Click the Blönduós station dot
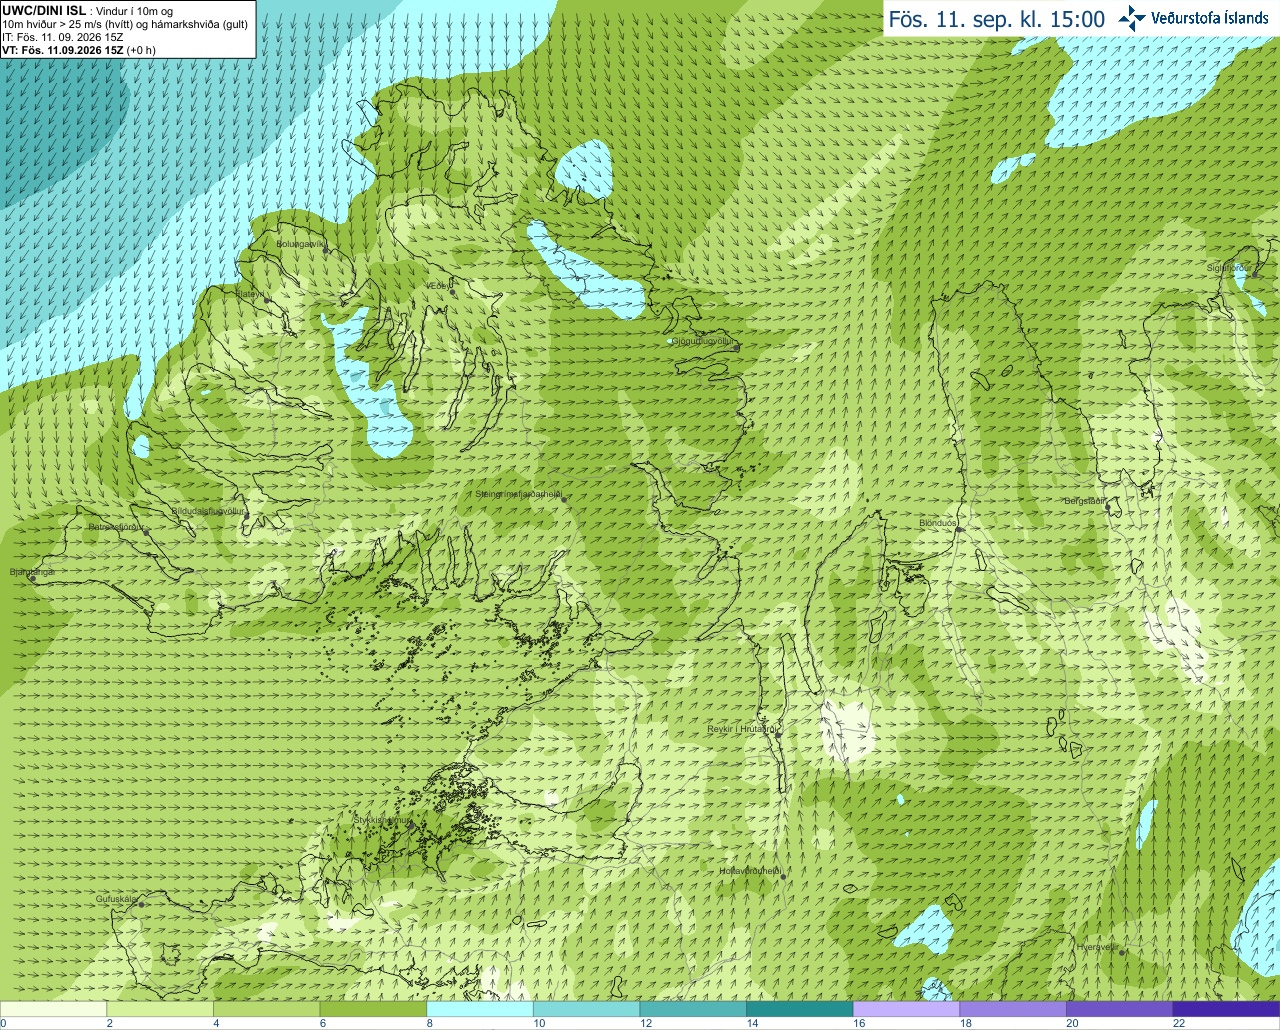Image resolution: width=1280 pixels, height=1030 pixels. tap(958, 530)
